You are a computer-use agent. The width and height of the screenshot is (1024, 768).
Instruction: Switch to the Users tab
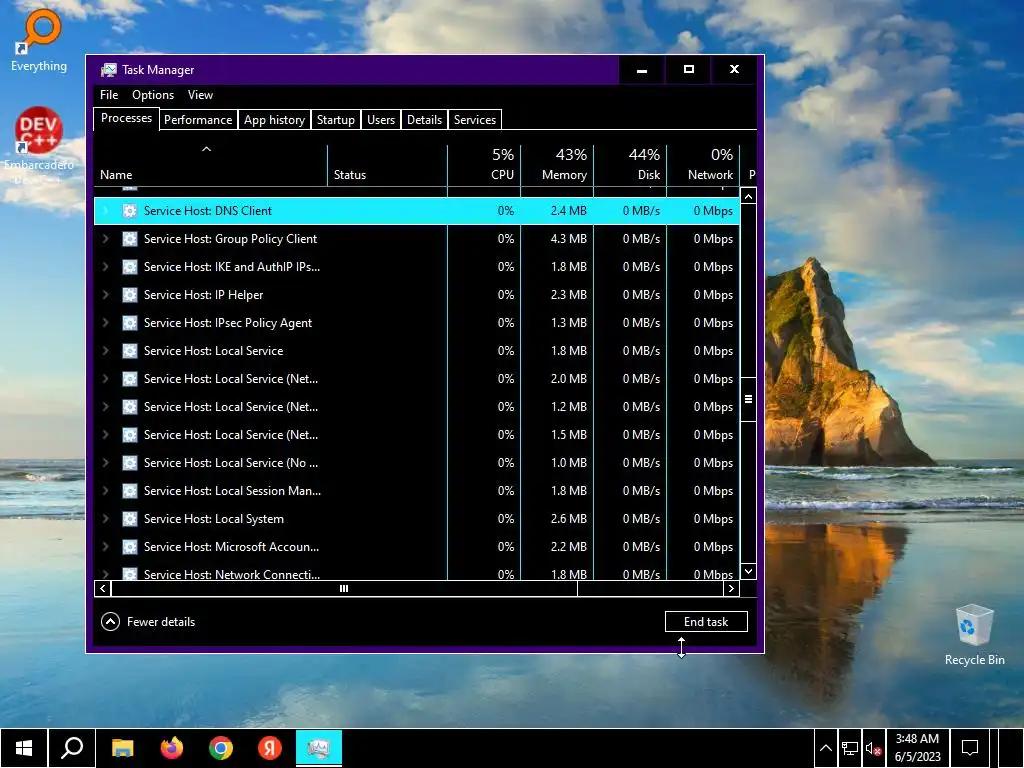pyautogui.click(x=381, y=120)
